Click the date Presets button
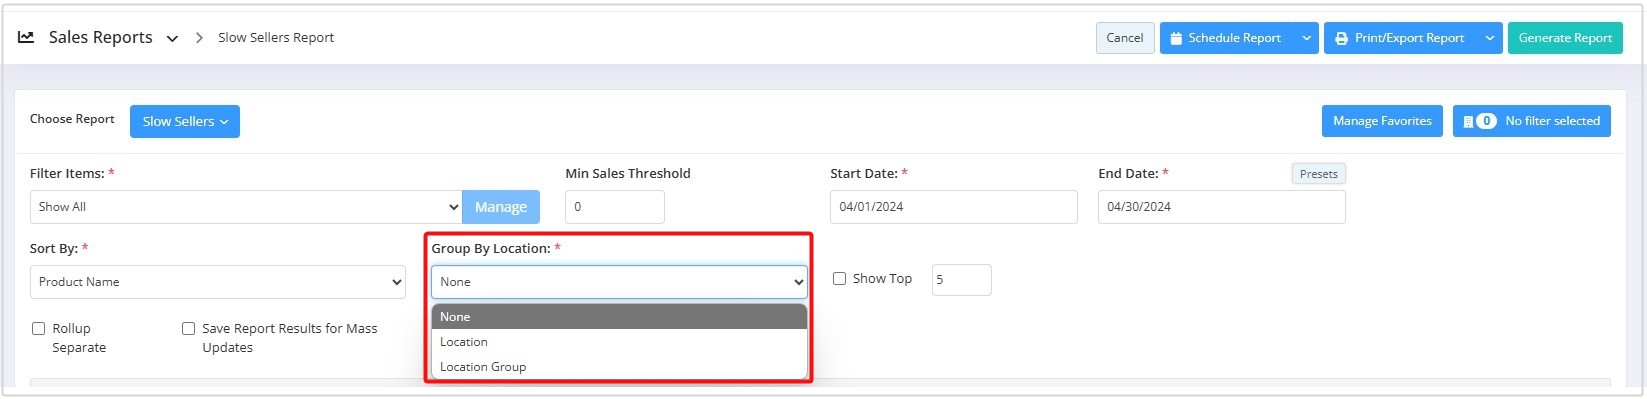Screen dimensions: 1647x399 tap(1318, 174)
